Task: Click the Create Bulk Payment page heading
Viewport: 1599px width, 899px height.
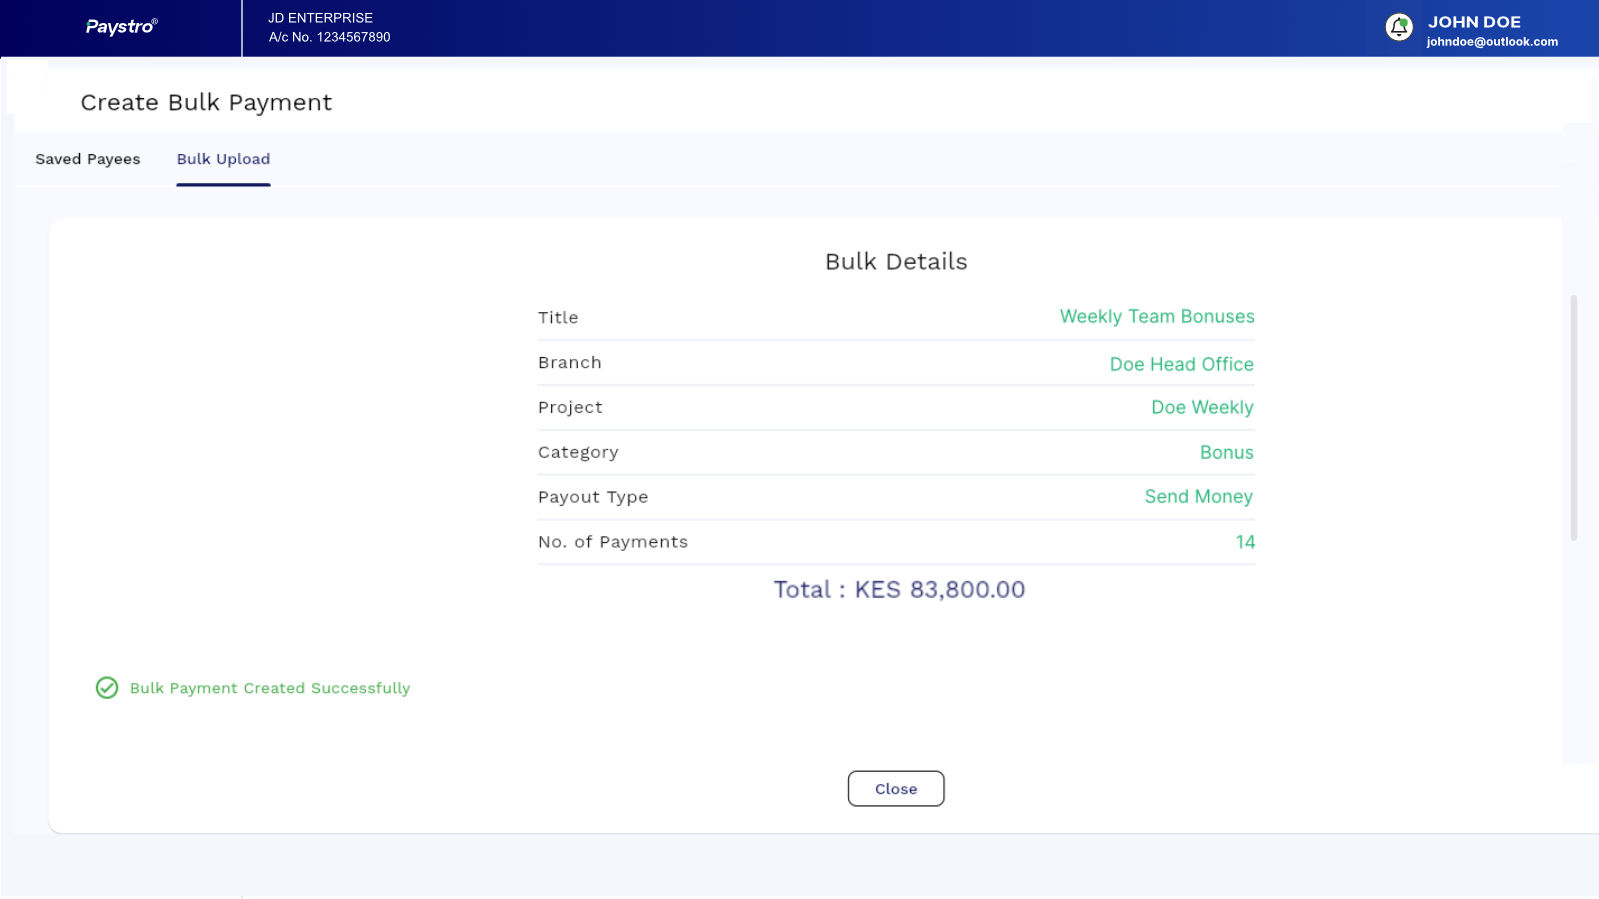Action: coord(206,103)
